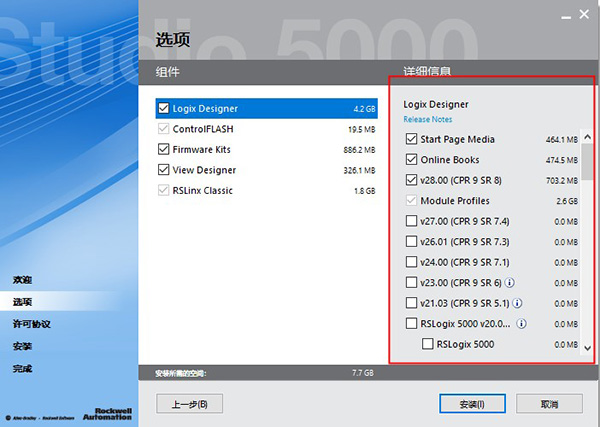This screenshot has width=600, height=427.
Task: Select the 完成 step in sidebar
Action: click(x=22, y=368)
